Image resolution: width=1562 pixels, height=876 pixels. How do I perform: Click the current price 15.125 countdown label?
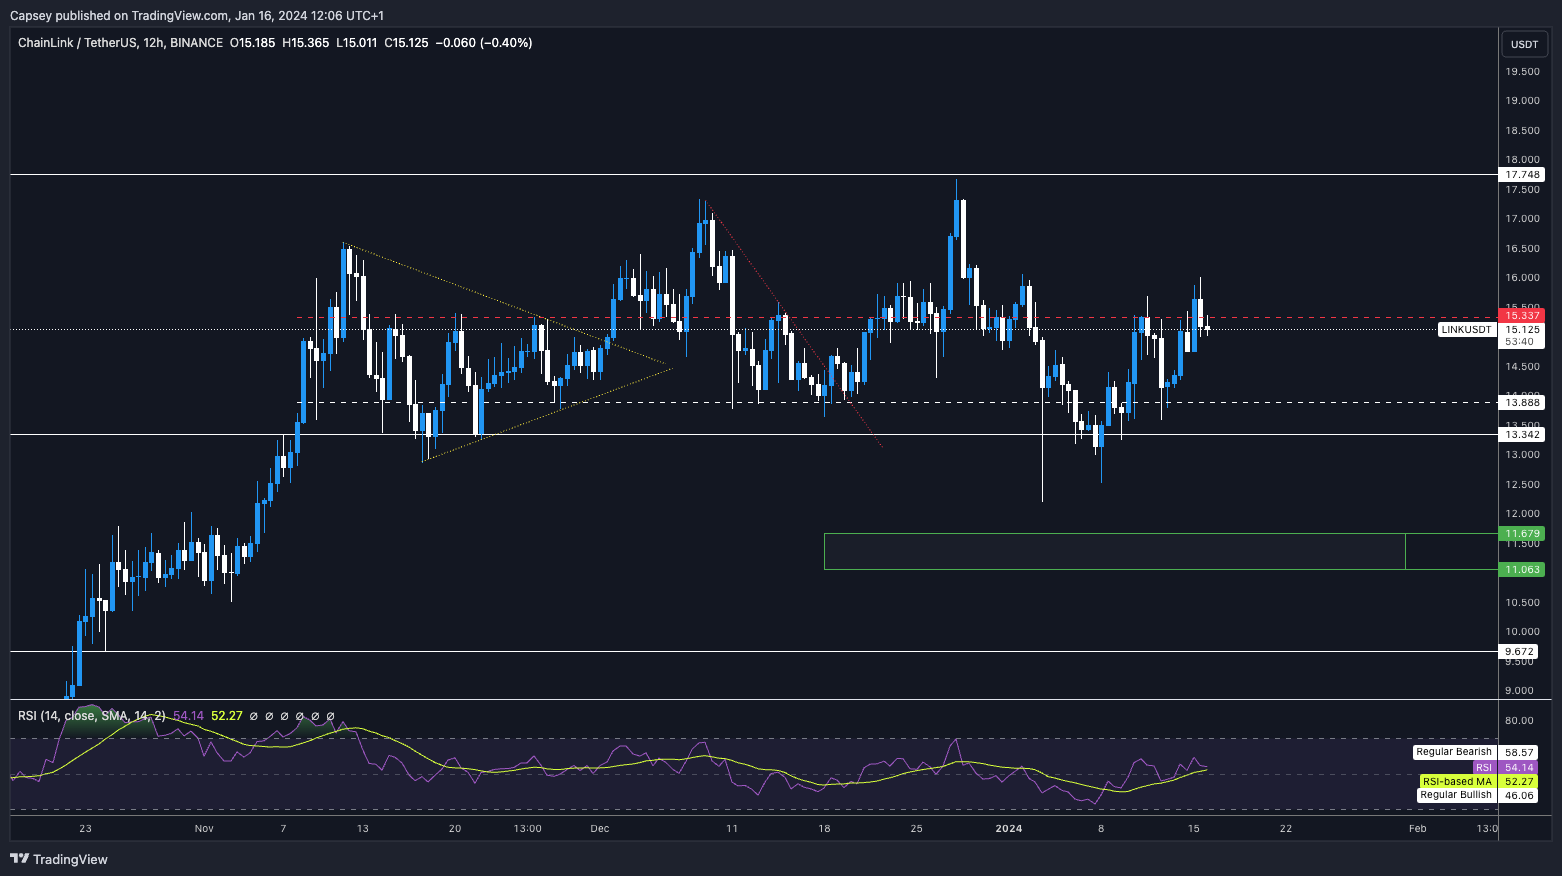pyautogui.click(x=1523, y=335)
